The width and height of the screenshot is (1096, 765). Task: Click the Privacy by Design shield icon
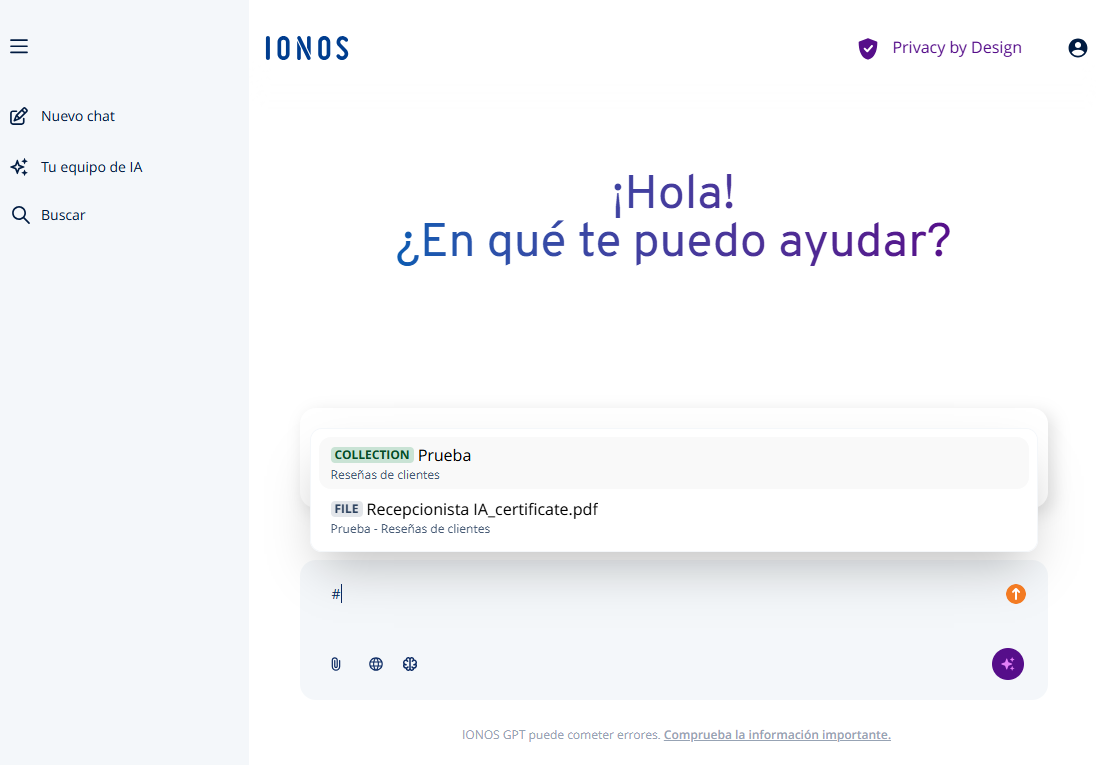tap(867, 48)
